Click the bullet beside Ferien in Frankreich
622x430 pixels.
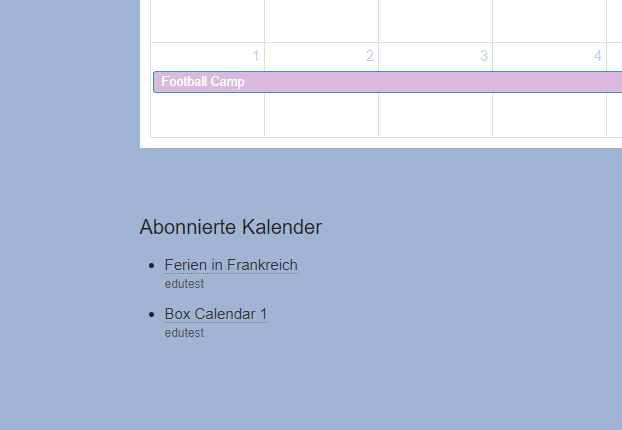point(151,266)
